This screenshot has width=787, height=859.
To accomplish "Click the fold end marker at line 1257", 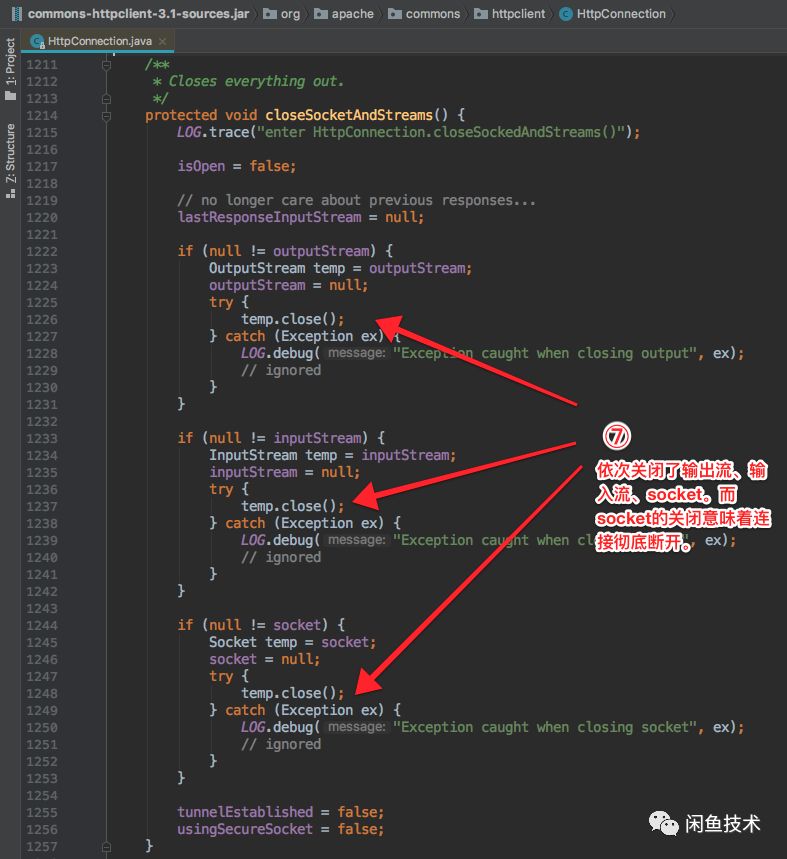I will [106, 847].
